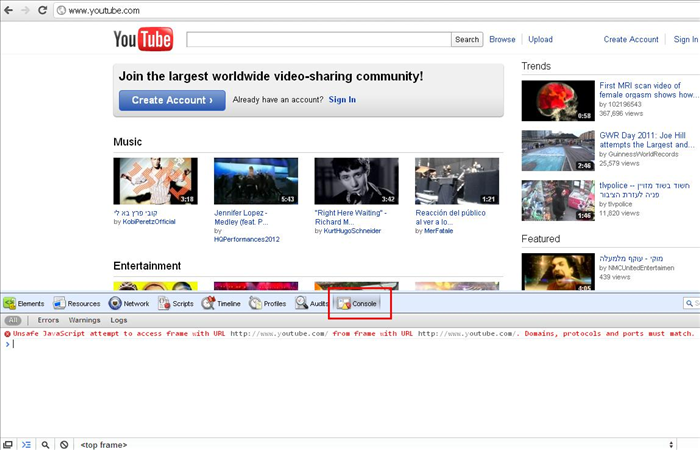Click the Entertainment section heading

pos(147,266)
